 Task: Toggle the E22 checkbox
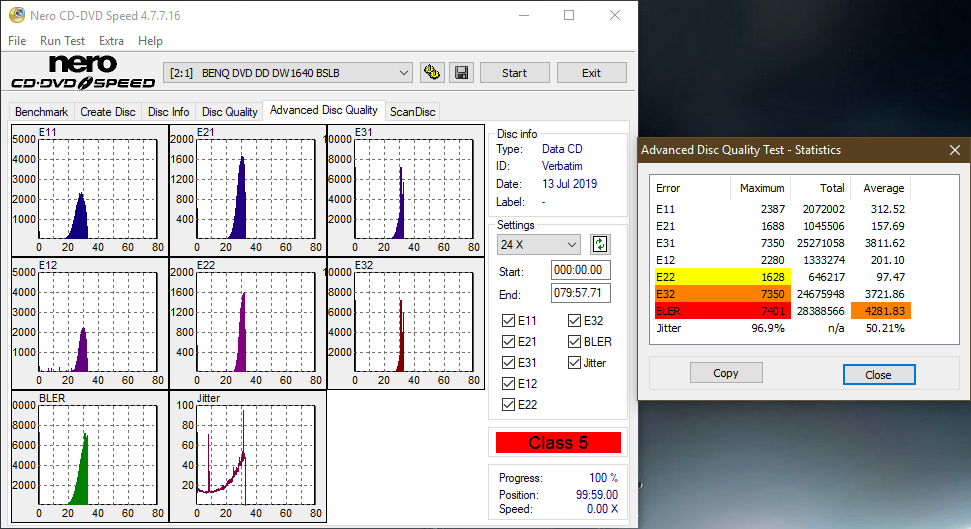click(508, 404)
